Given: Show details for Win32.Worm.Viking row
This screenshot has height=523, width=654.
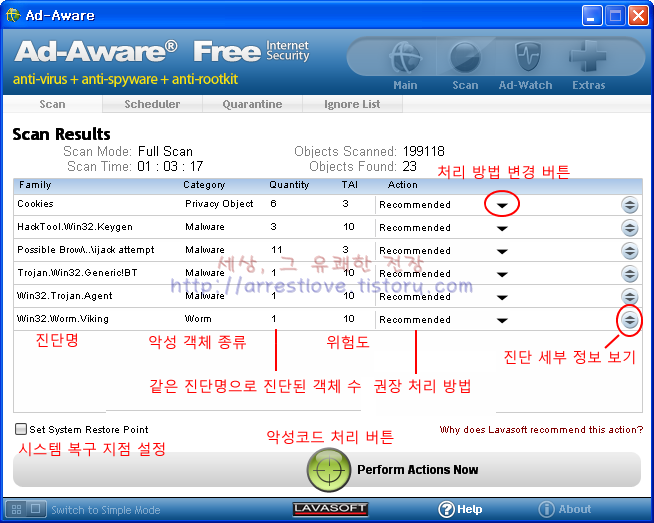Looking at the screenshot, I should point(629,320).
